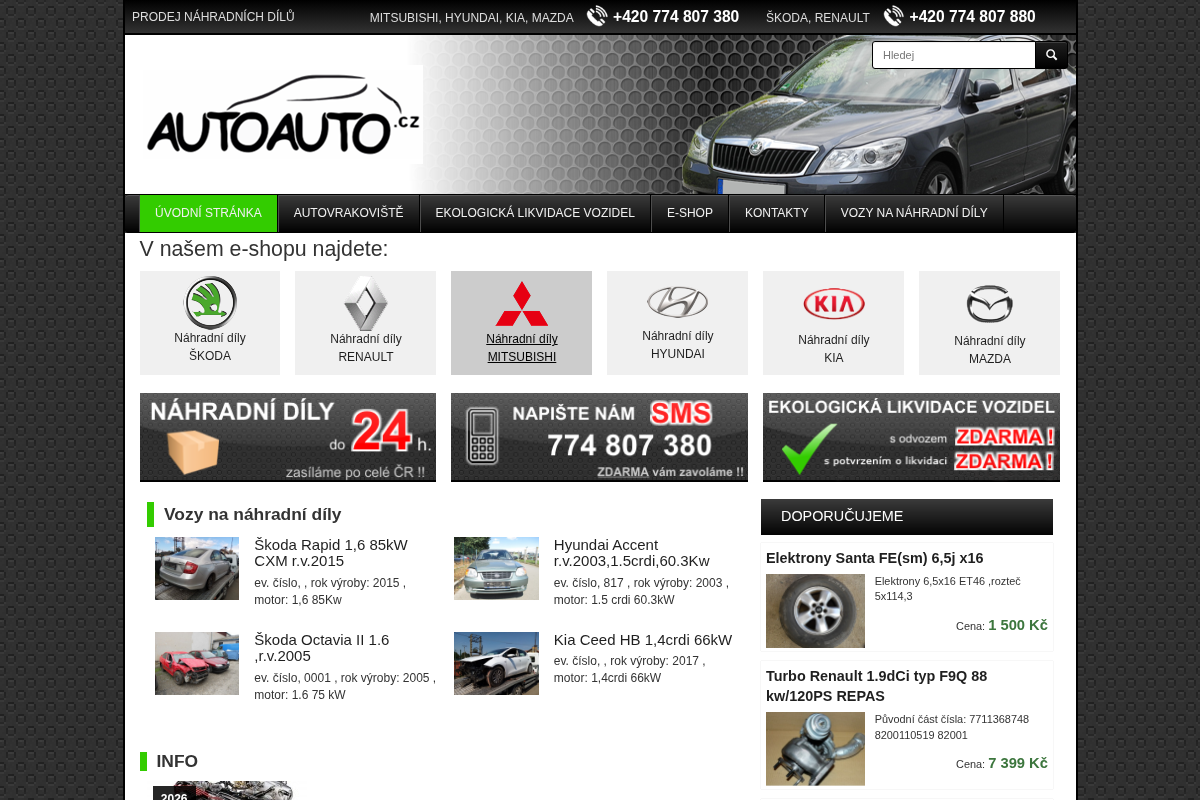
Task: Click the Kia red oval logo
Action: coord(834,304)
